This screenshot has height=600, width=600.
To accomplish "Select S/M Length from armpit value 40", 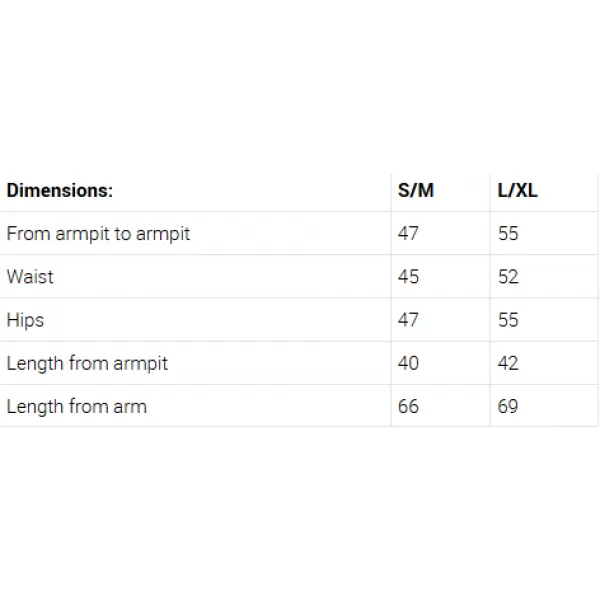I will (x=408, y=363).
